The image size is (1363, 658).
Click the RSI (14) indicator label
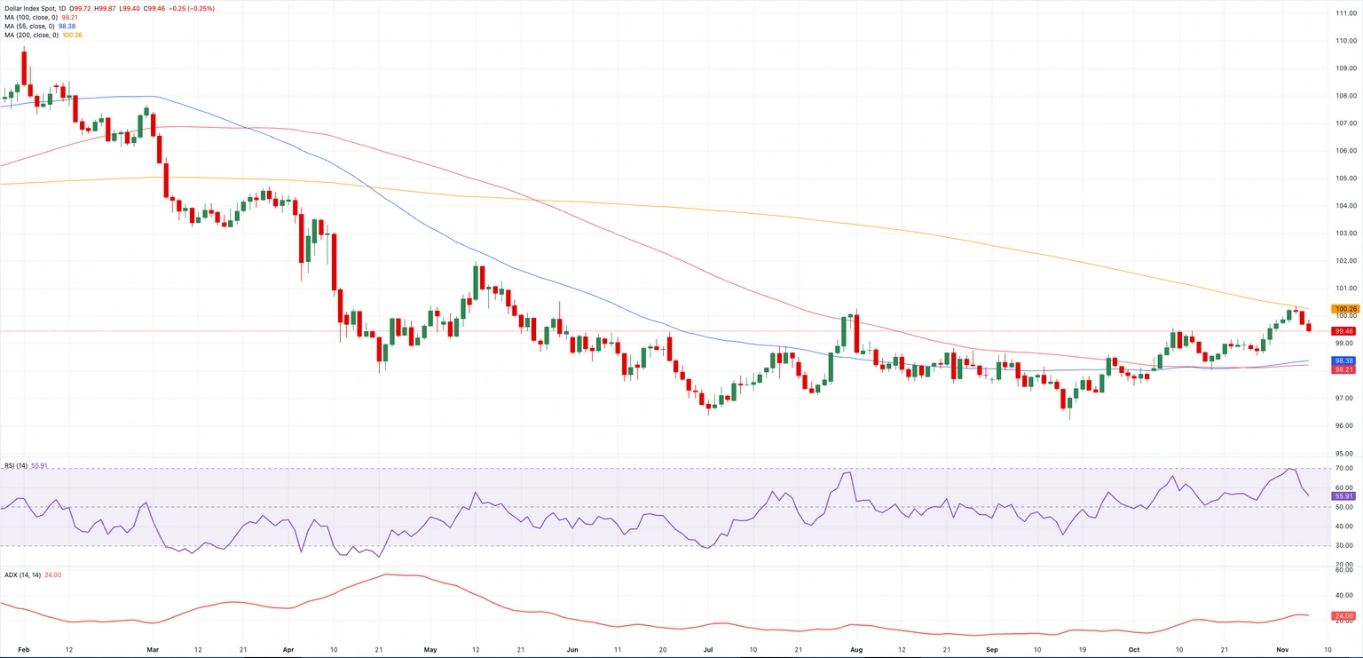14,464
